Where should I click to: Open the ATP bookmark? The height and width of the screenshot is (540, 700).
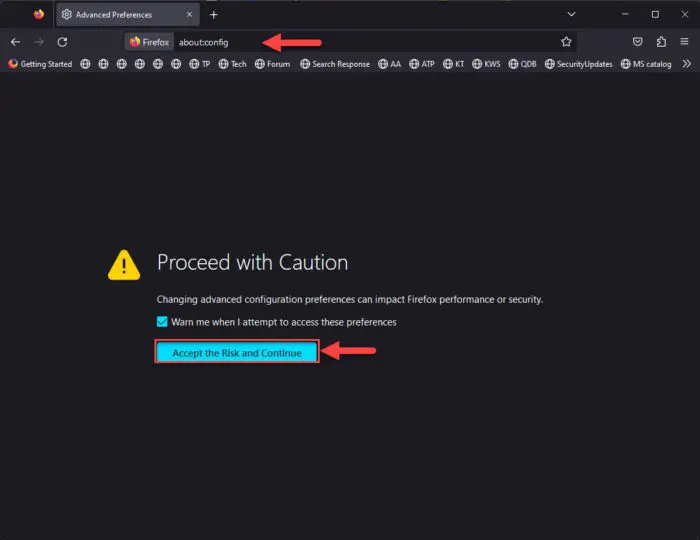[422, 64]
